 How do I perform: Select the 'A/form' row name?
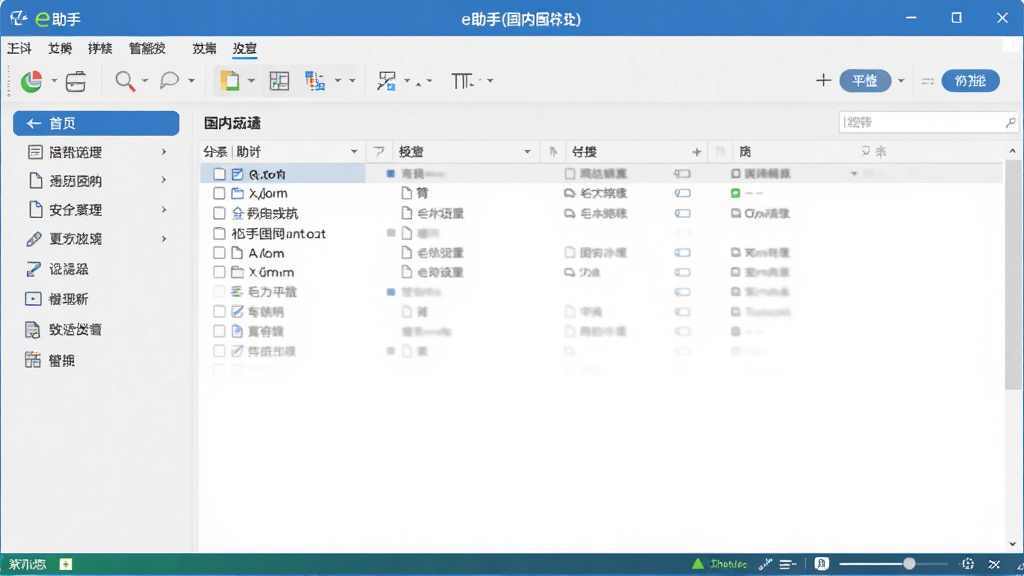[x=266, y=253]
